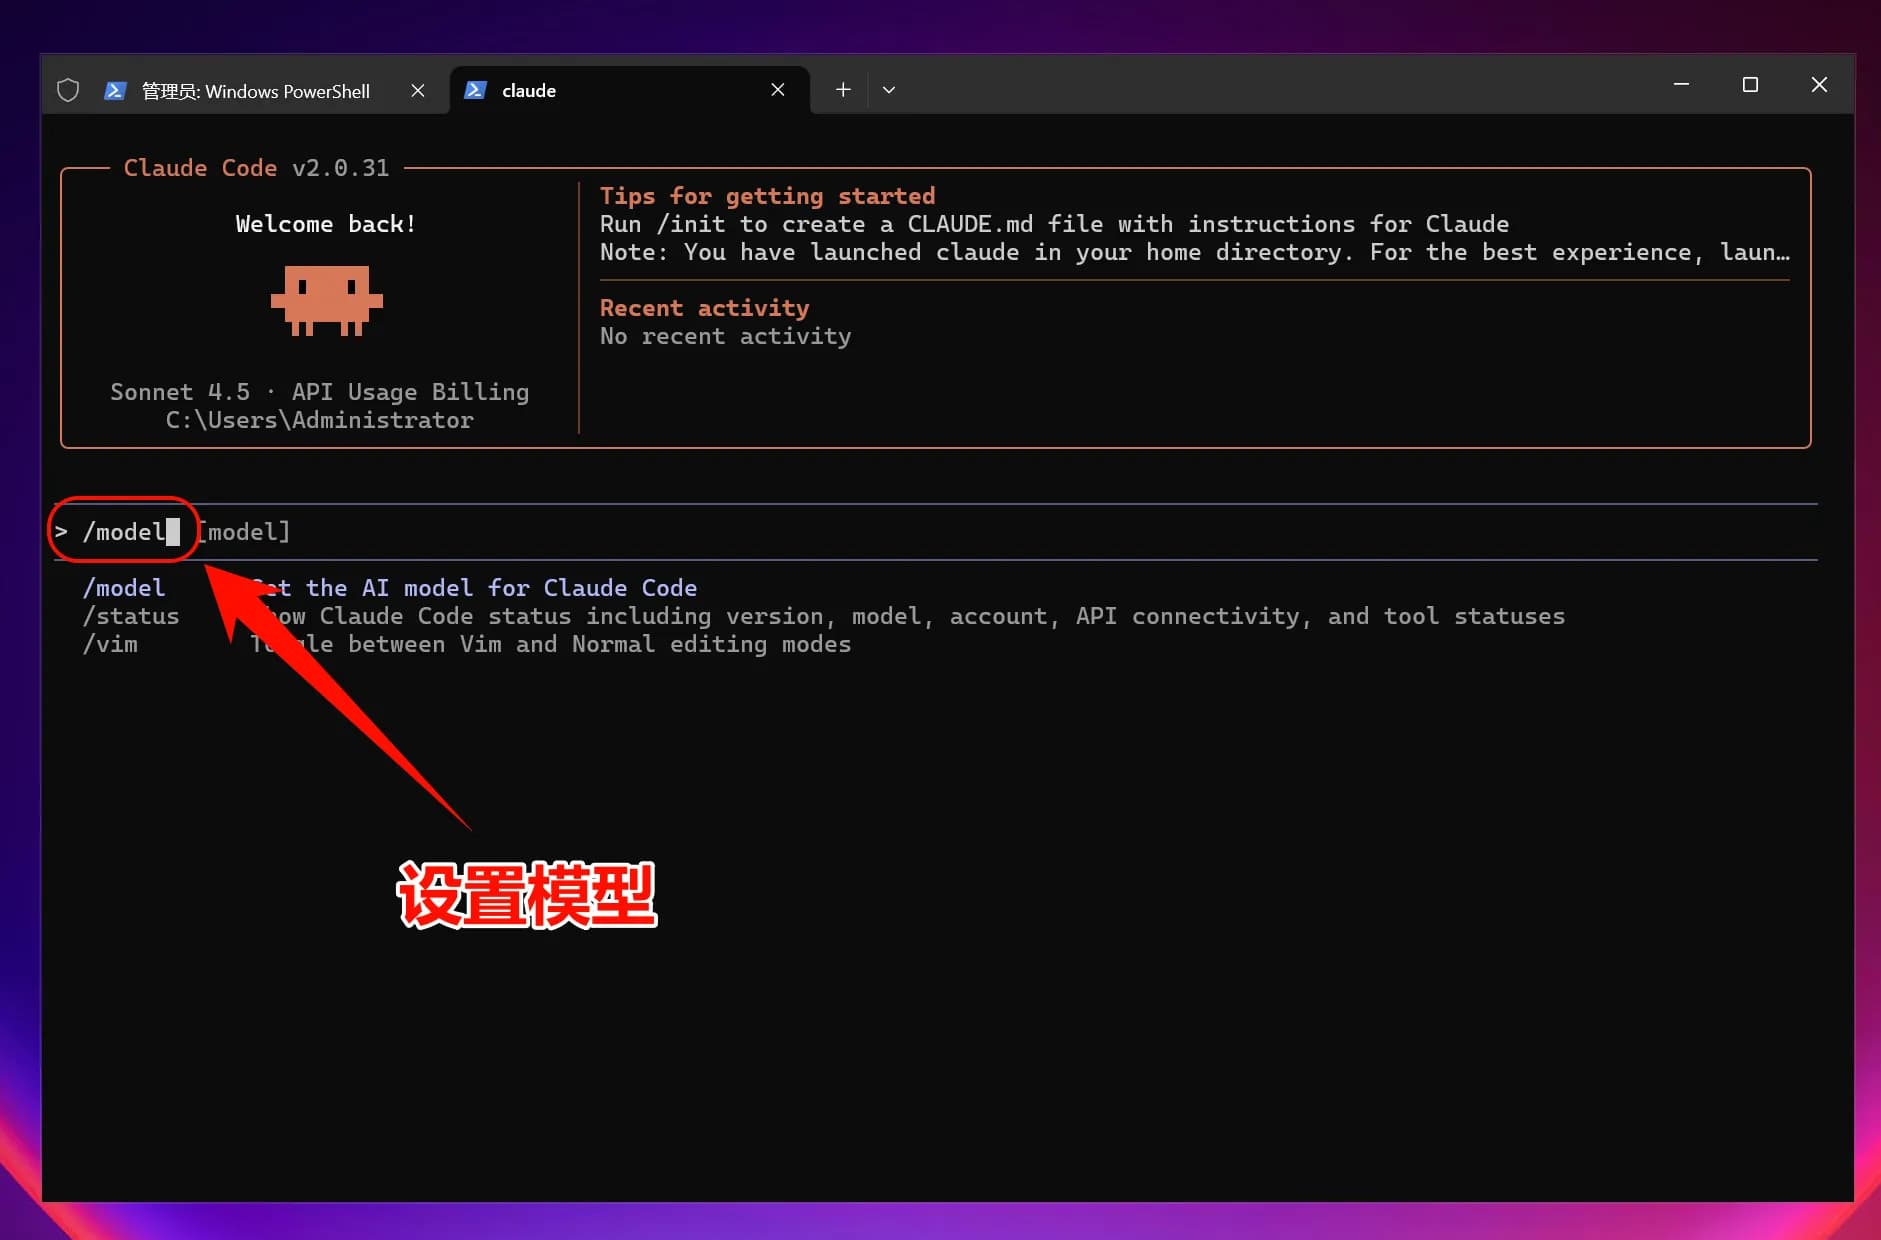Close the claude tab
The image size is (1881, 1240).
pyautogui.click(x=778, y=90)
